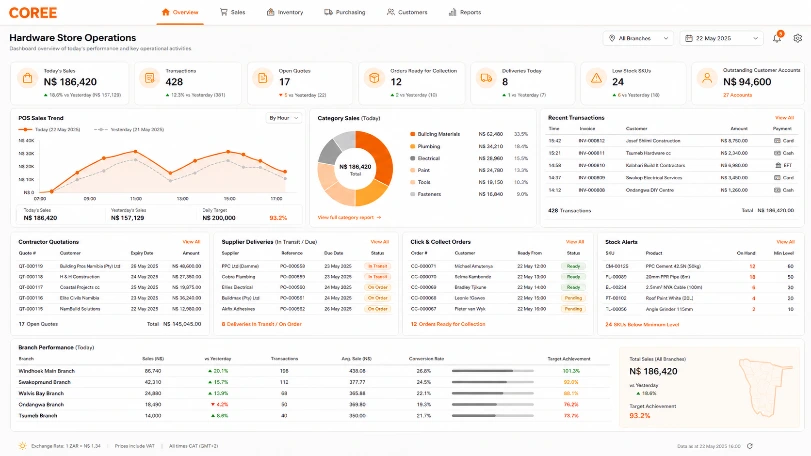Click Pending status for order CC-000067
This screenshot has height=456, width=811.
coord(573,309)
